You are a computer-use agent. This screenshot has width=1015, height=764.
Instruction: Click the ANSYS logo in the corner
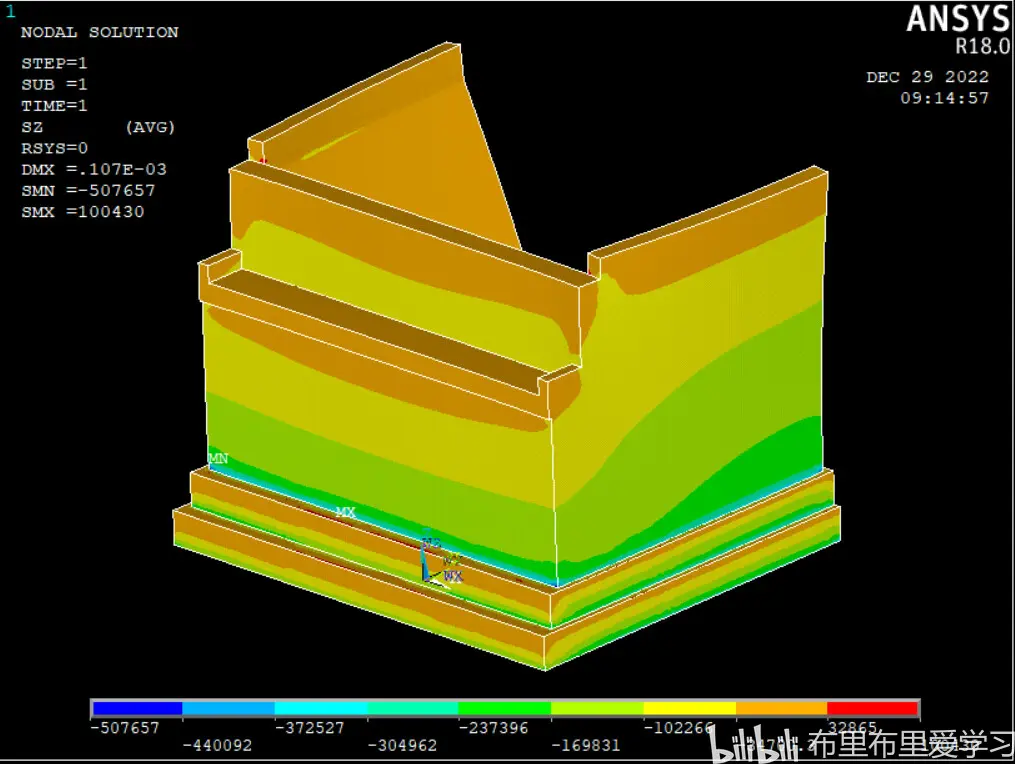click(x=958, y=18)
